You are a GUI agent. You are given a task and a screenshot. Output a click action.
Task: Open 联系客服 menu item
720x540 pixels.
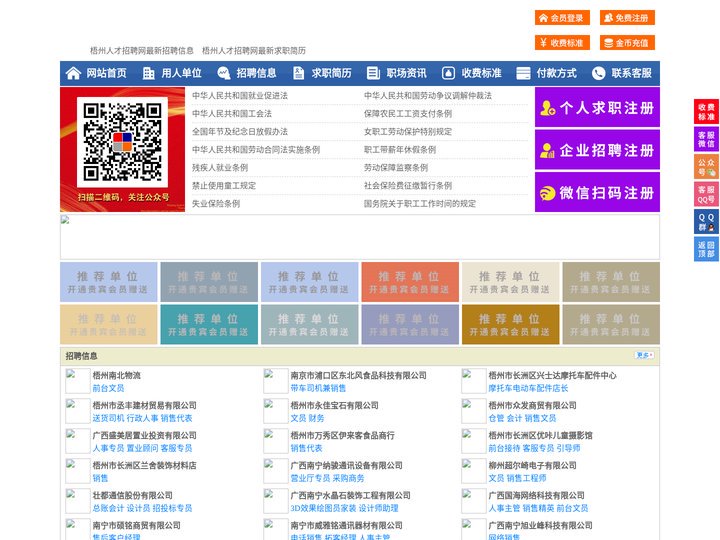tap(631, 73)
